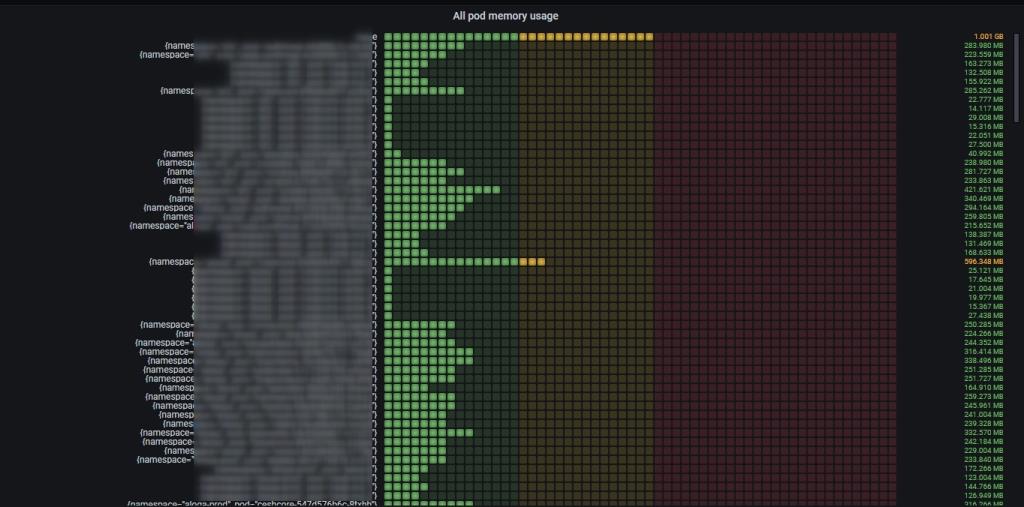
Task: Select the 172.266 MB value
Action: click(x=984, y=468)
